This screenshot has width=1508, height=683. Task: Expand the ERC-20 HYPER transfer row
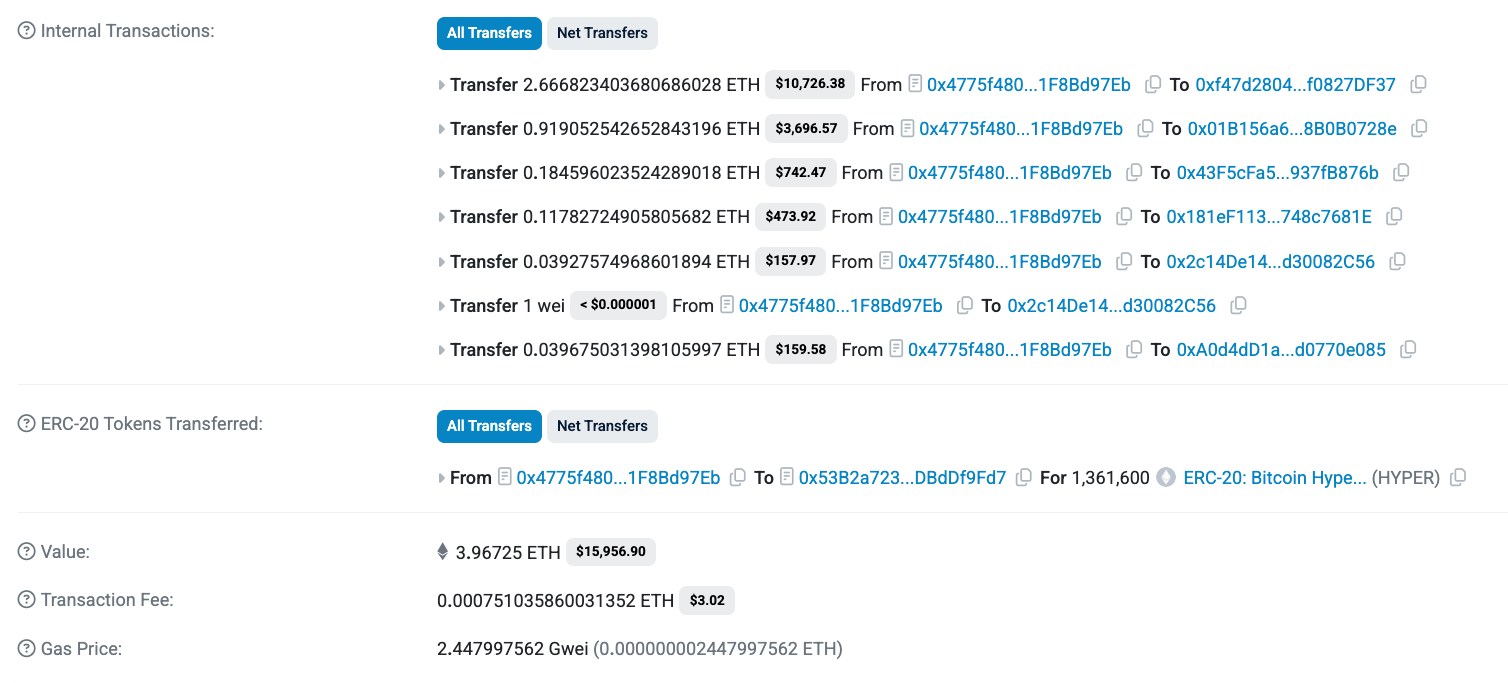coord(442,478)
